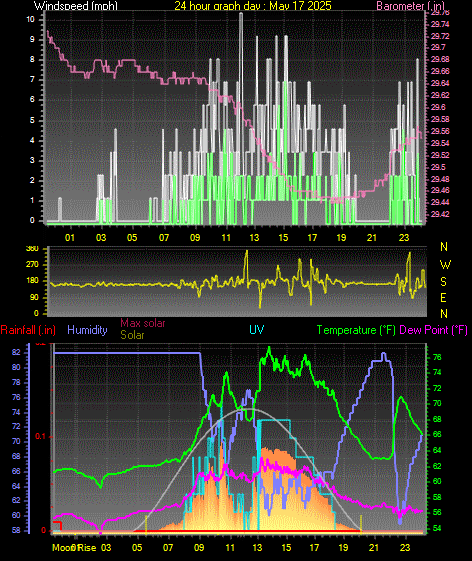The height and width of the screenshot is (561, 472).
Task: Select the 82 humidity axis value
Action: coord(16,352)
